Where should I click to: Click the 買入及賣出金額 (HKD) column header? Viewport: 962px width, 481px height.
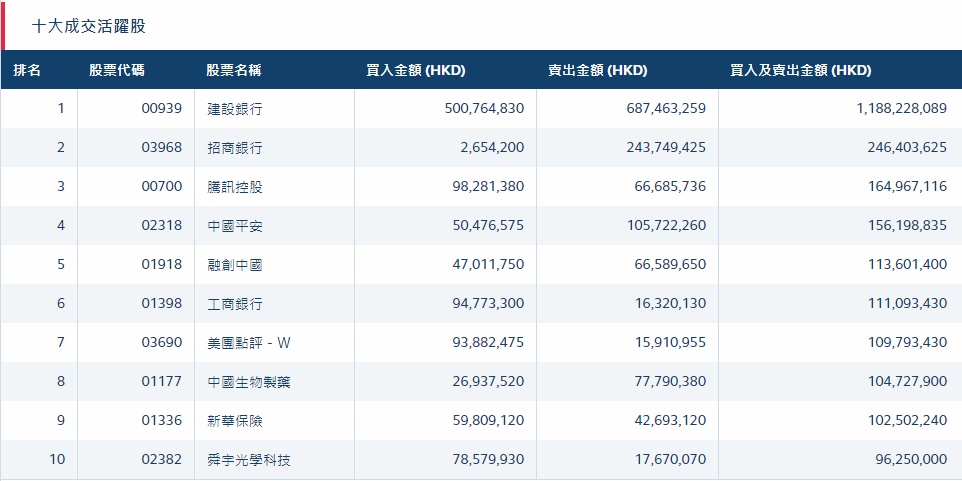point(801,71)
